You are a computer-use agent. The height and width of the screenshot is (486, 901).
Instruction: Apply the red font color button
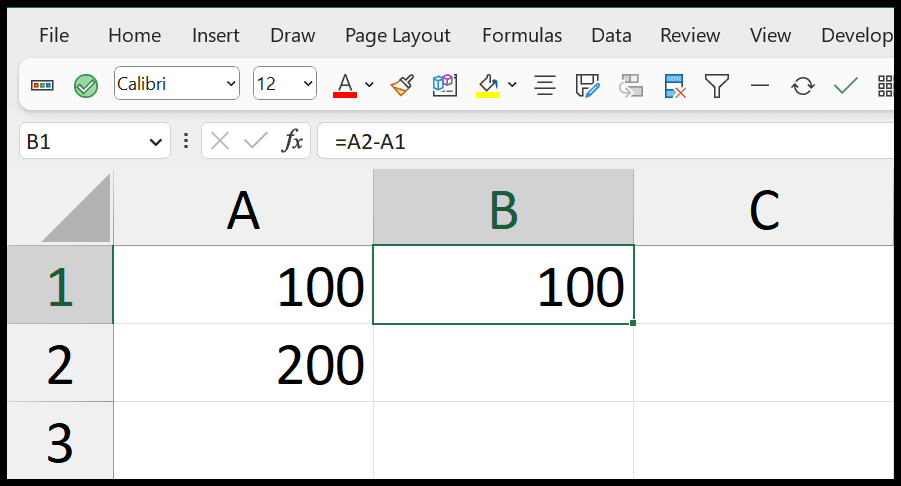345,86
